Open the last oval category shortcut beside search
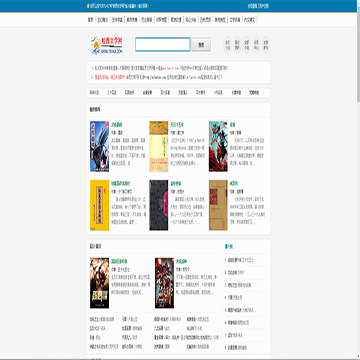The height and width of the screenshot is (360, 360). coord(266,45)
